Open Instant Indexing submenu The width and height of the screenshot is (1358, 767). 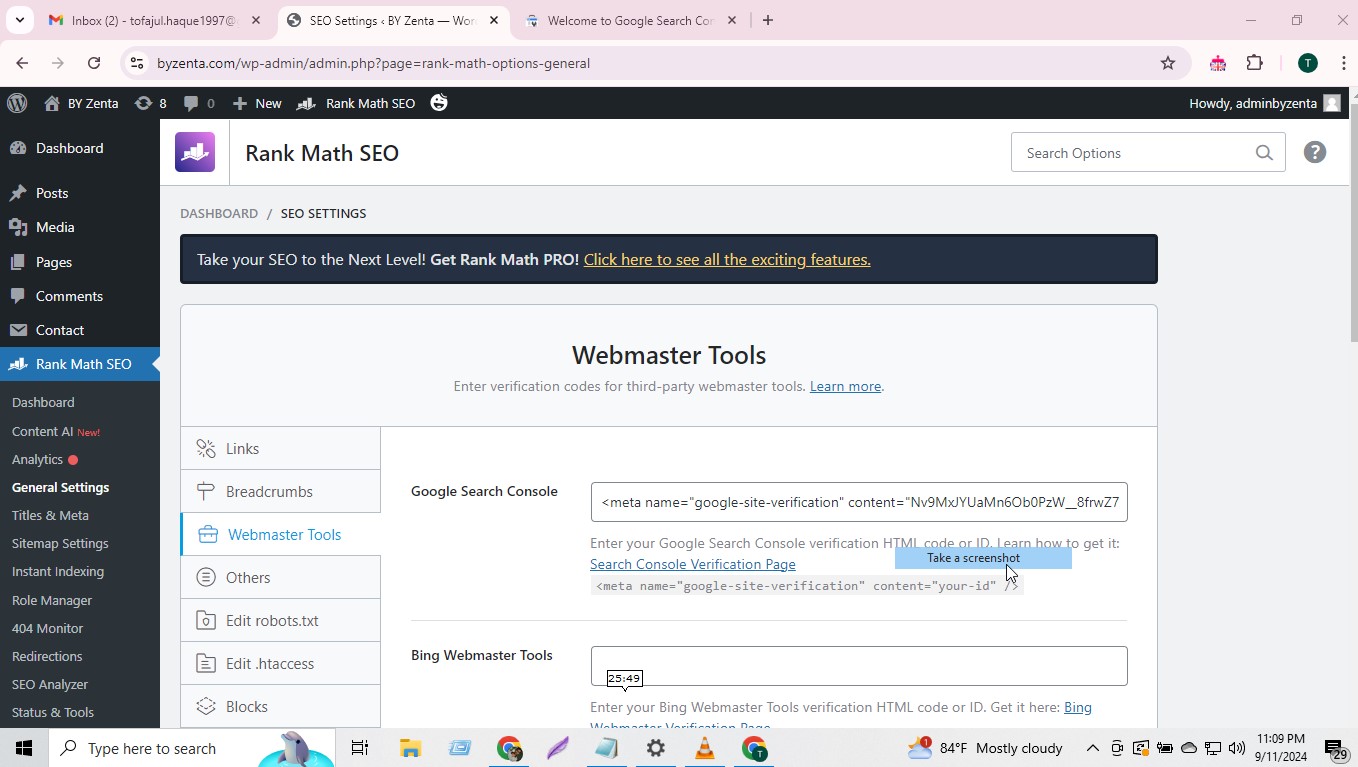pos(58,571)
